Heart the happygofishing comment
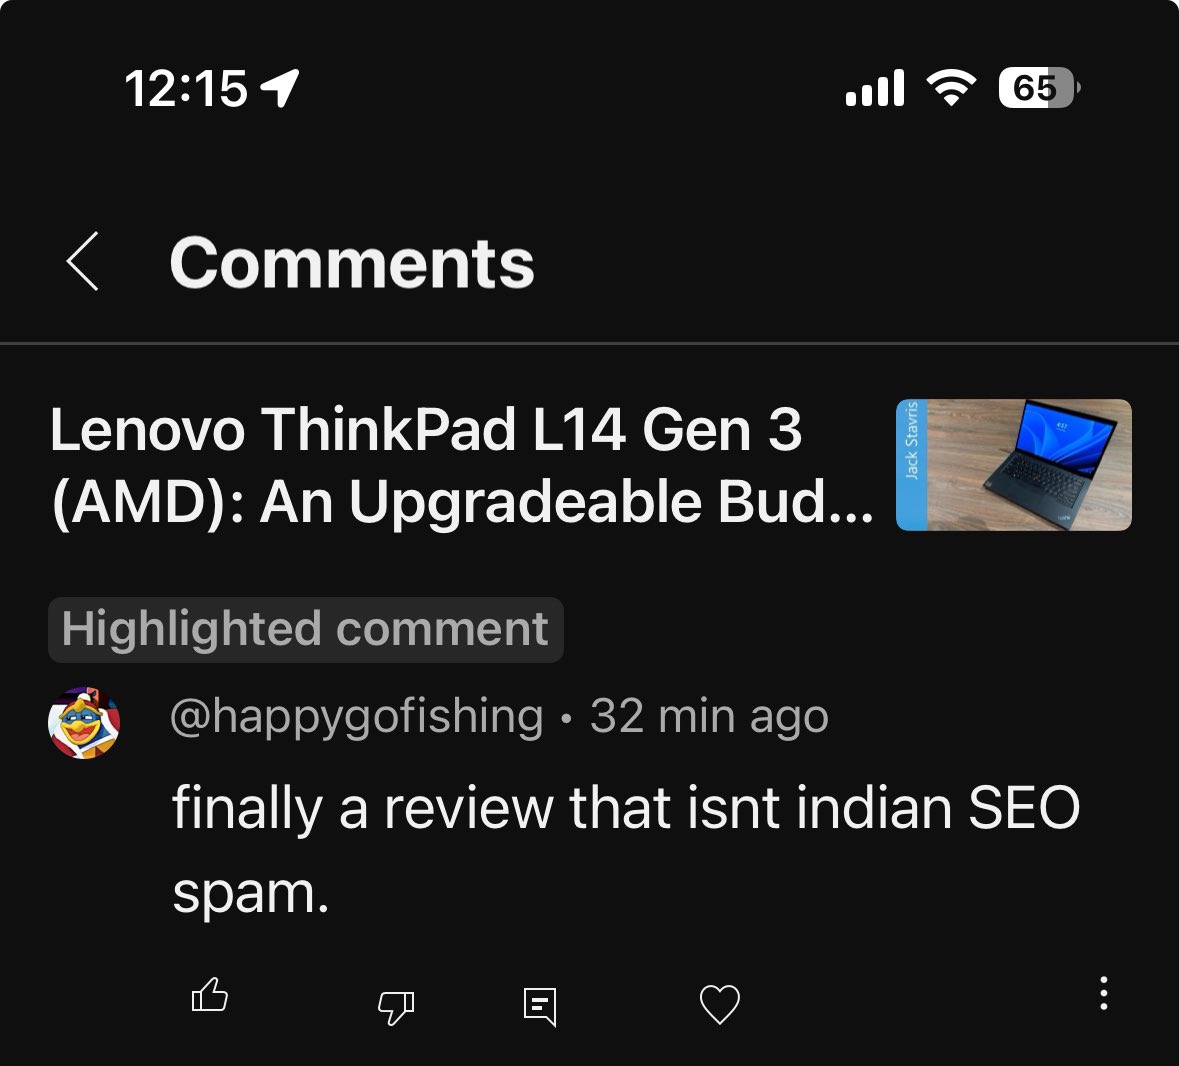1179x1066 pixels. pos(720,1004)
